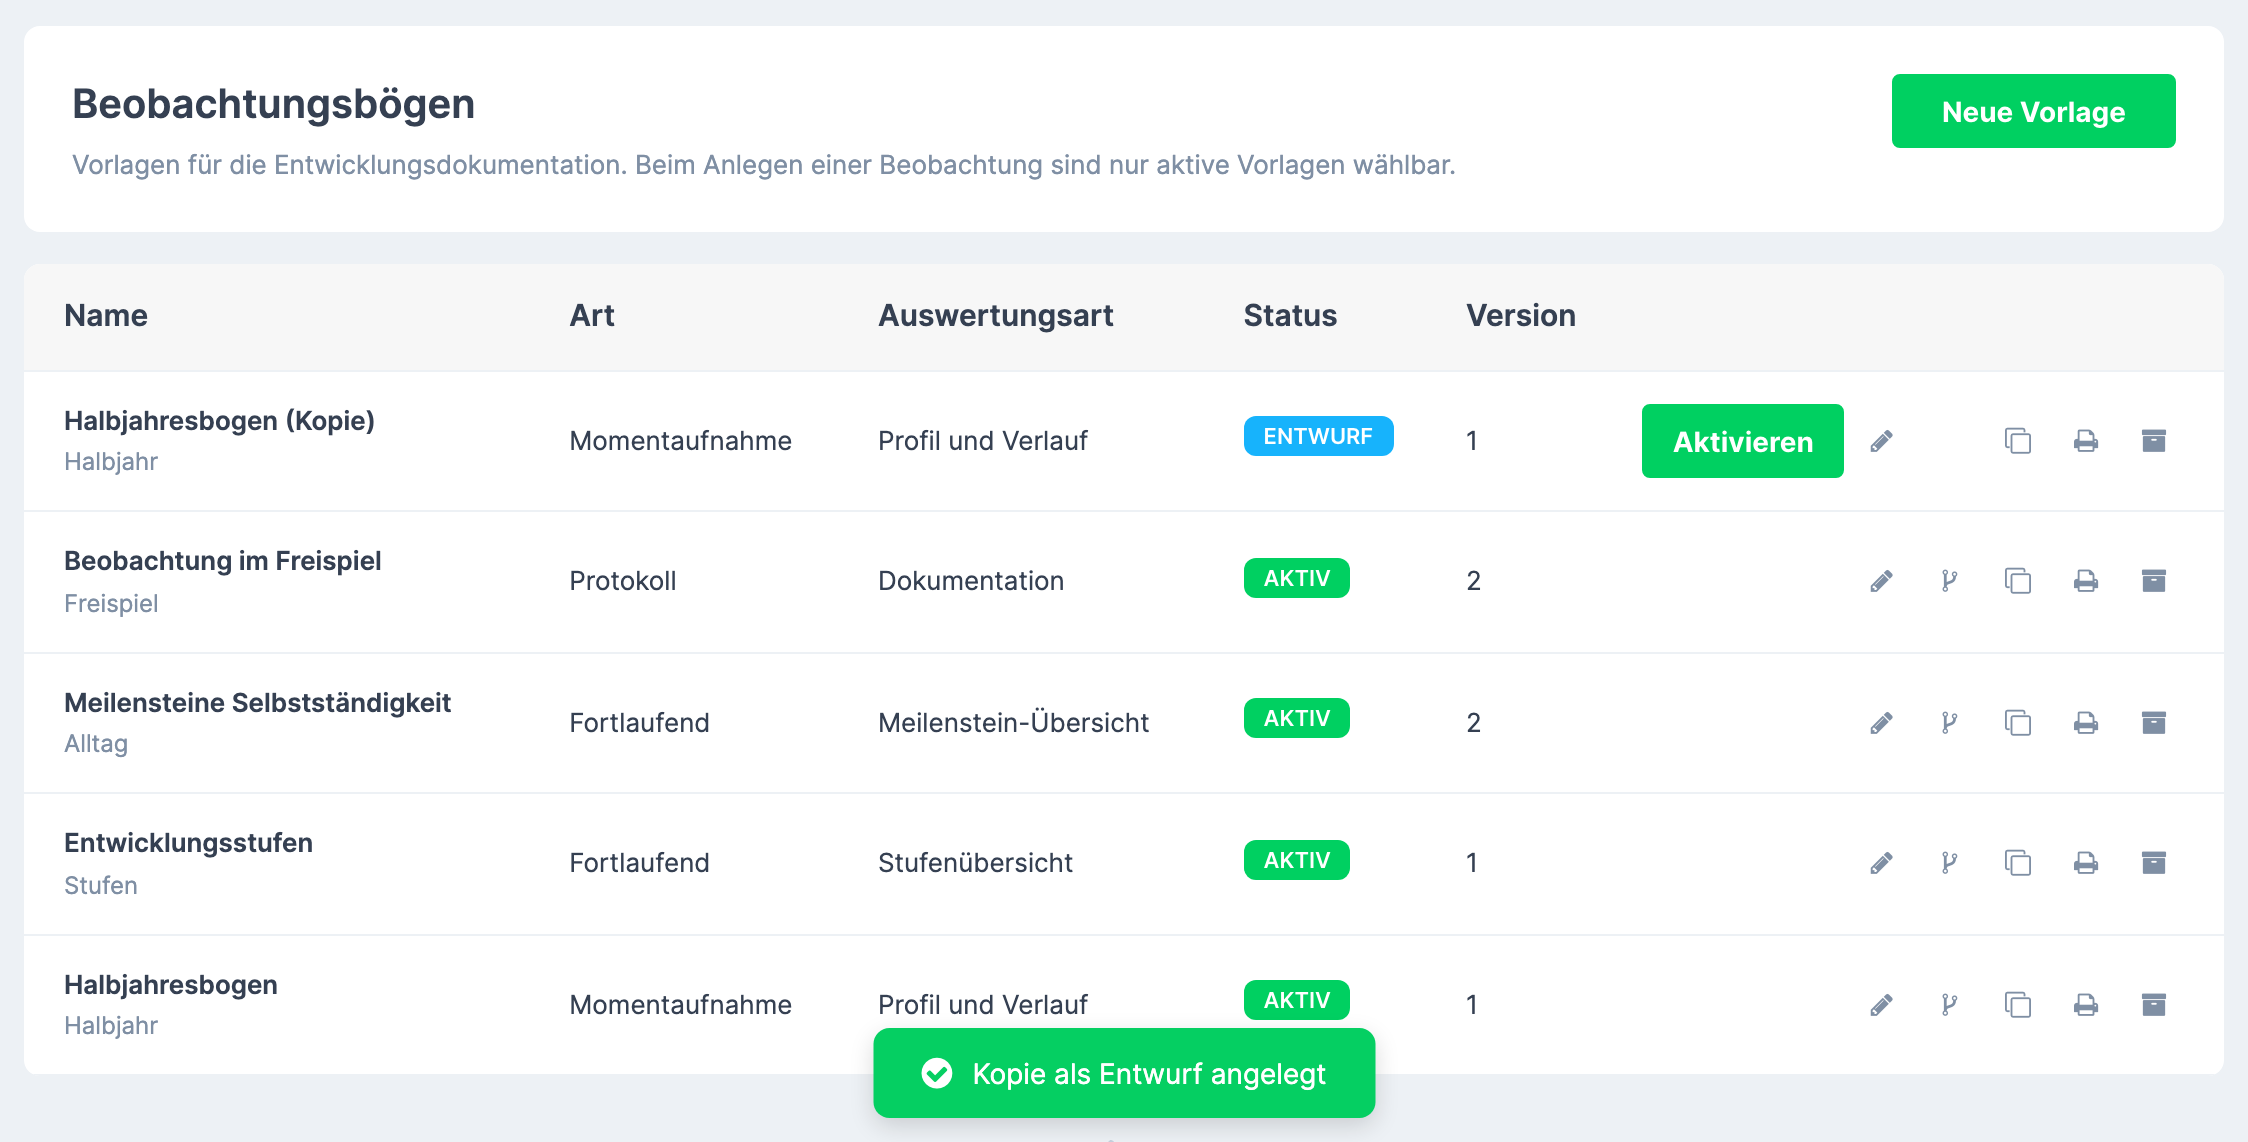2248x1142 pixels.
Task: Click the Stufenübersicht cell
Action: click(975, 863)
